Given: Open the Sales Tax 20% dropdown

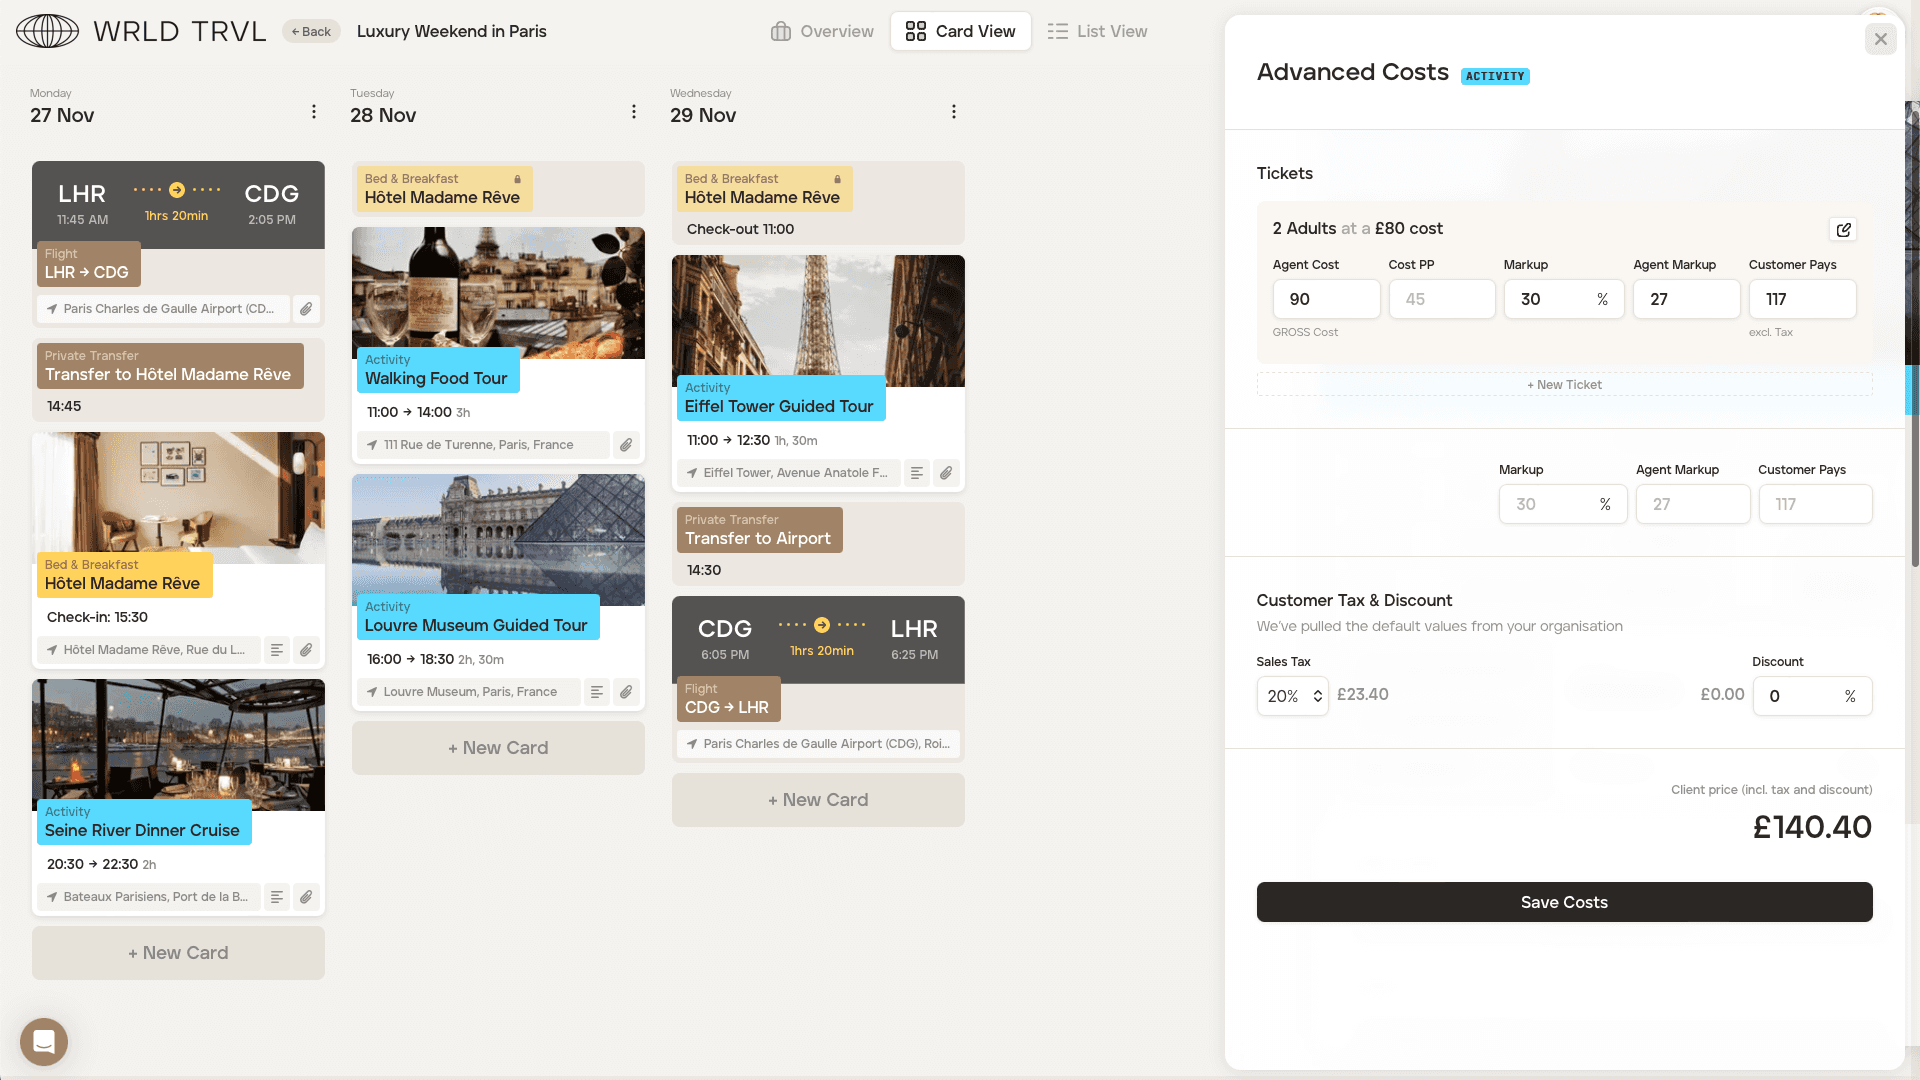Looking at the screenshot, I should [1293, 696].
